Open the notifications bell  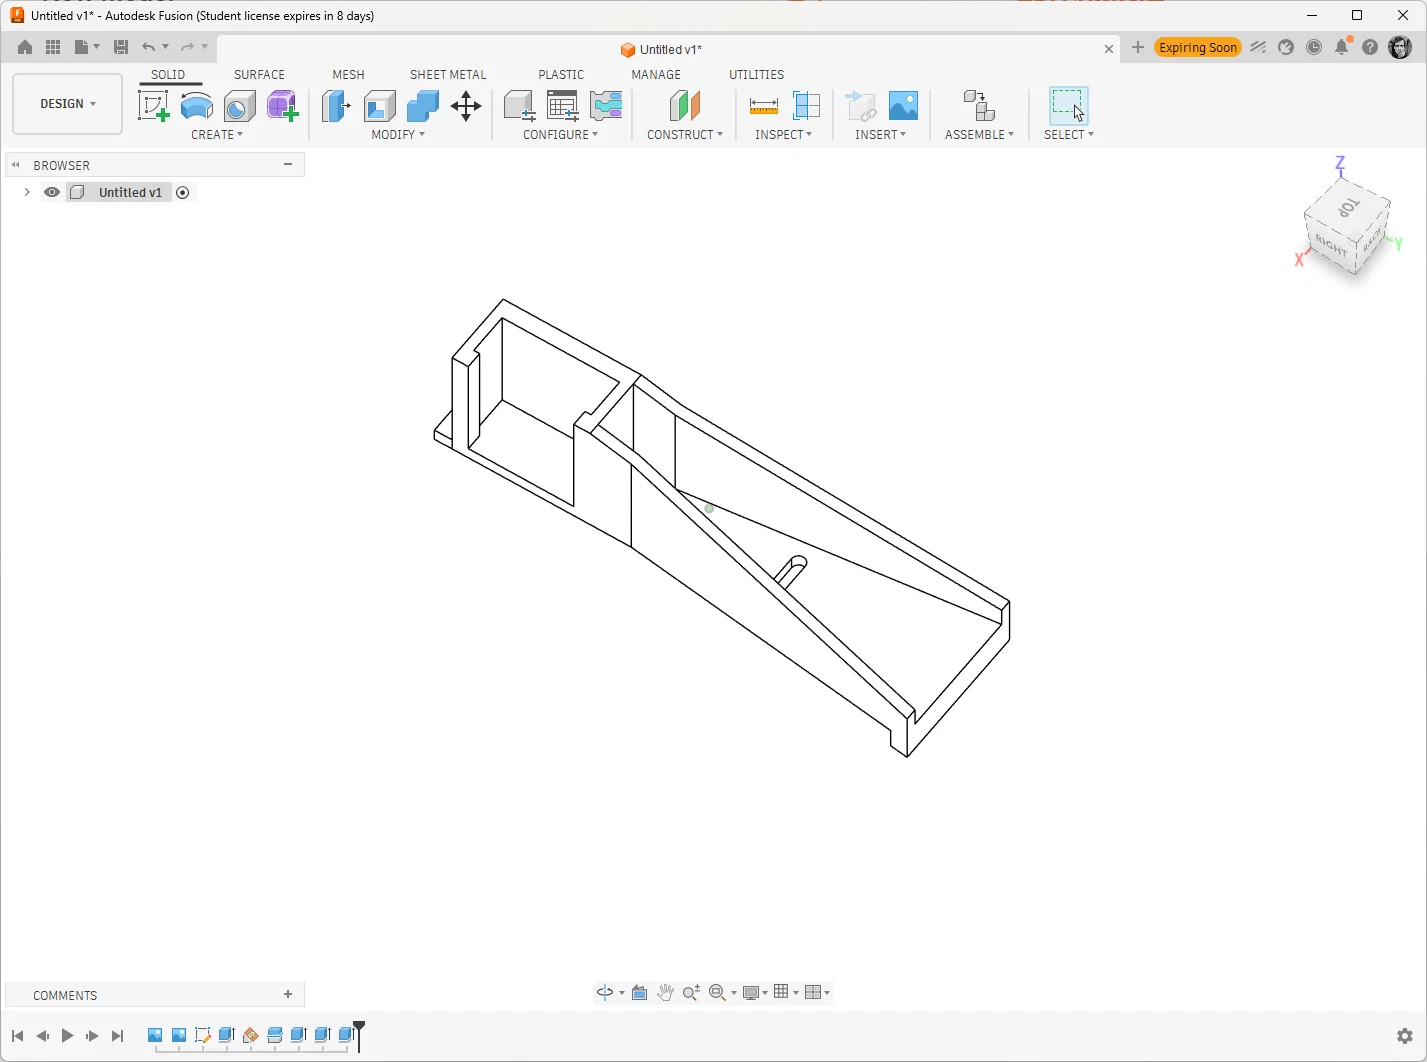click(1343, 46)
